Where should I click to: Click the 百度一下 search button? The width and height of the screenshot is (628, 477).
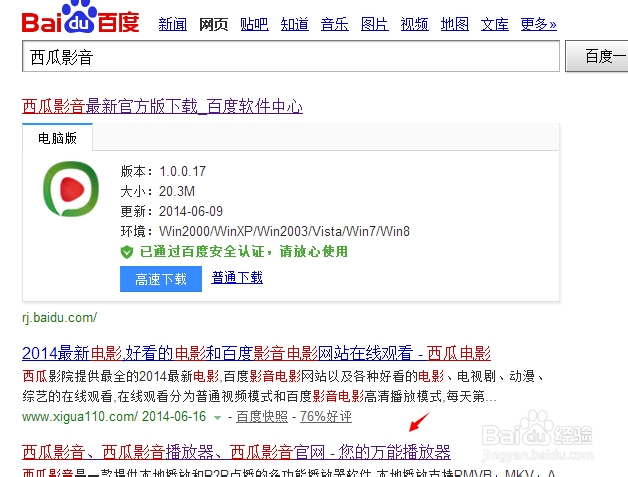[597, 56]
